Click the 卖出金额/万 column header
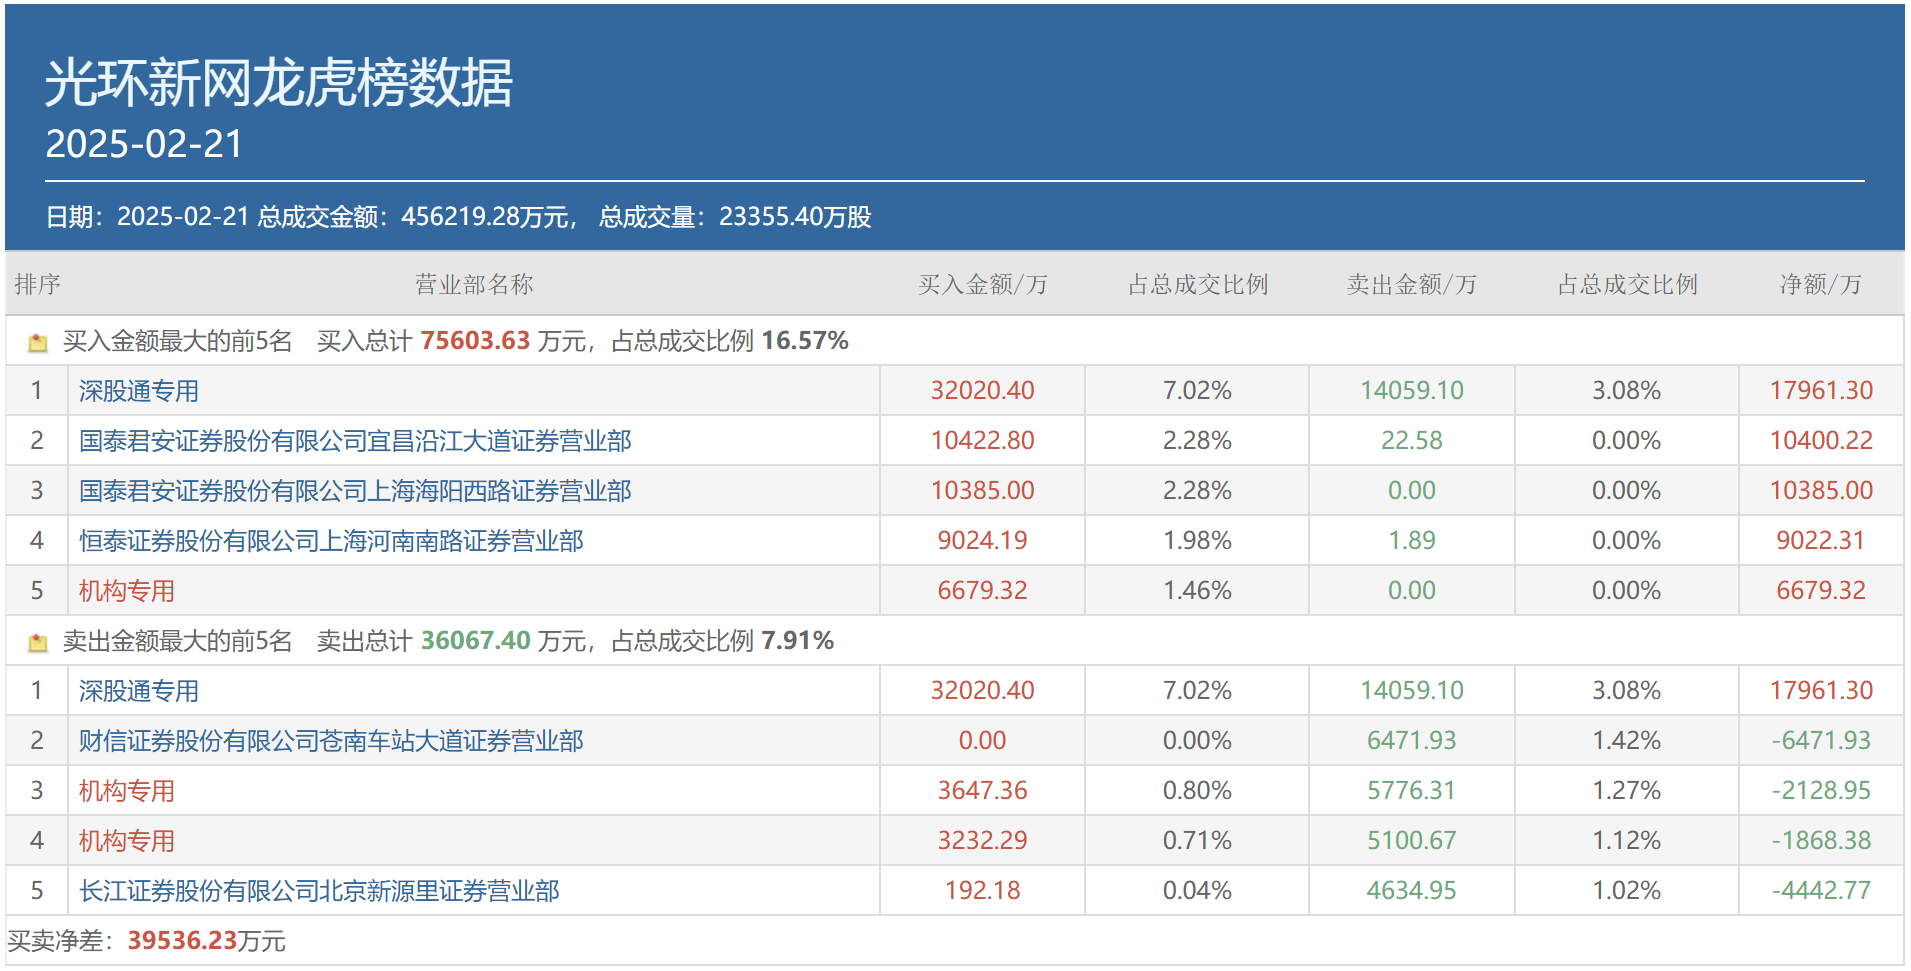This screenshot has width=1911, height=971. coord(1411,285)
